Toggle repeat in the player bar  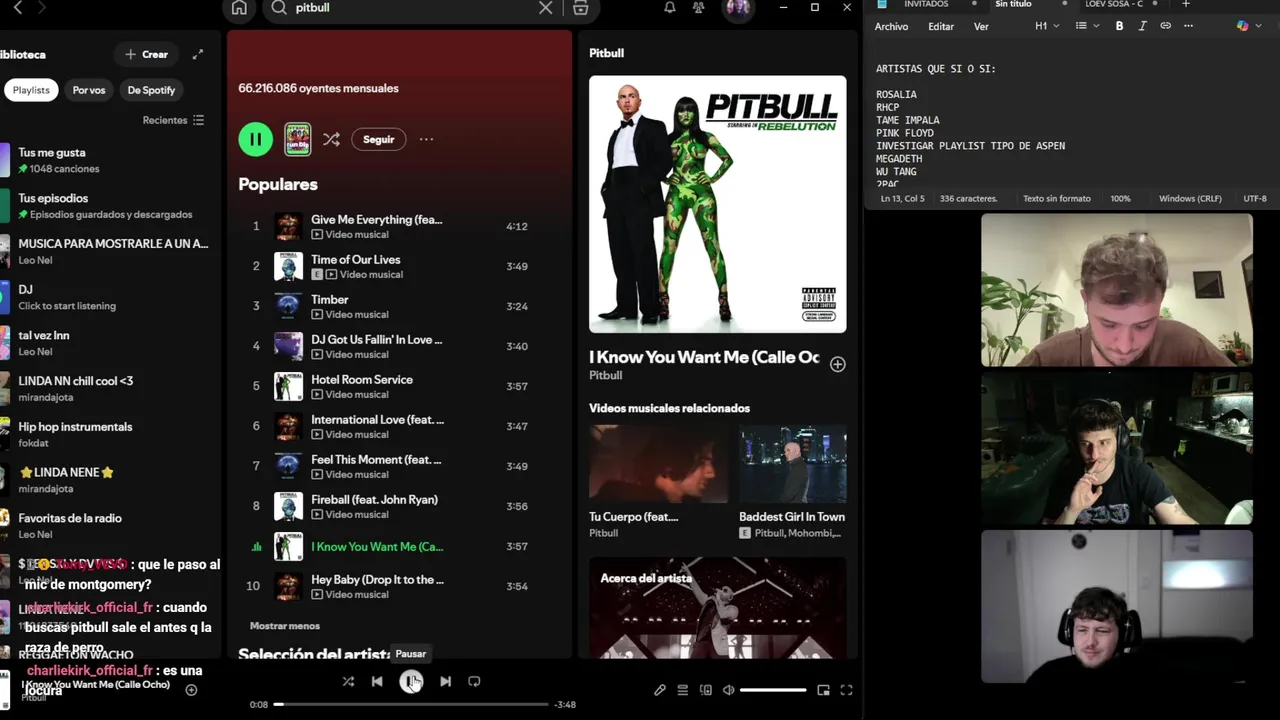474,681
